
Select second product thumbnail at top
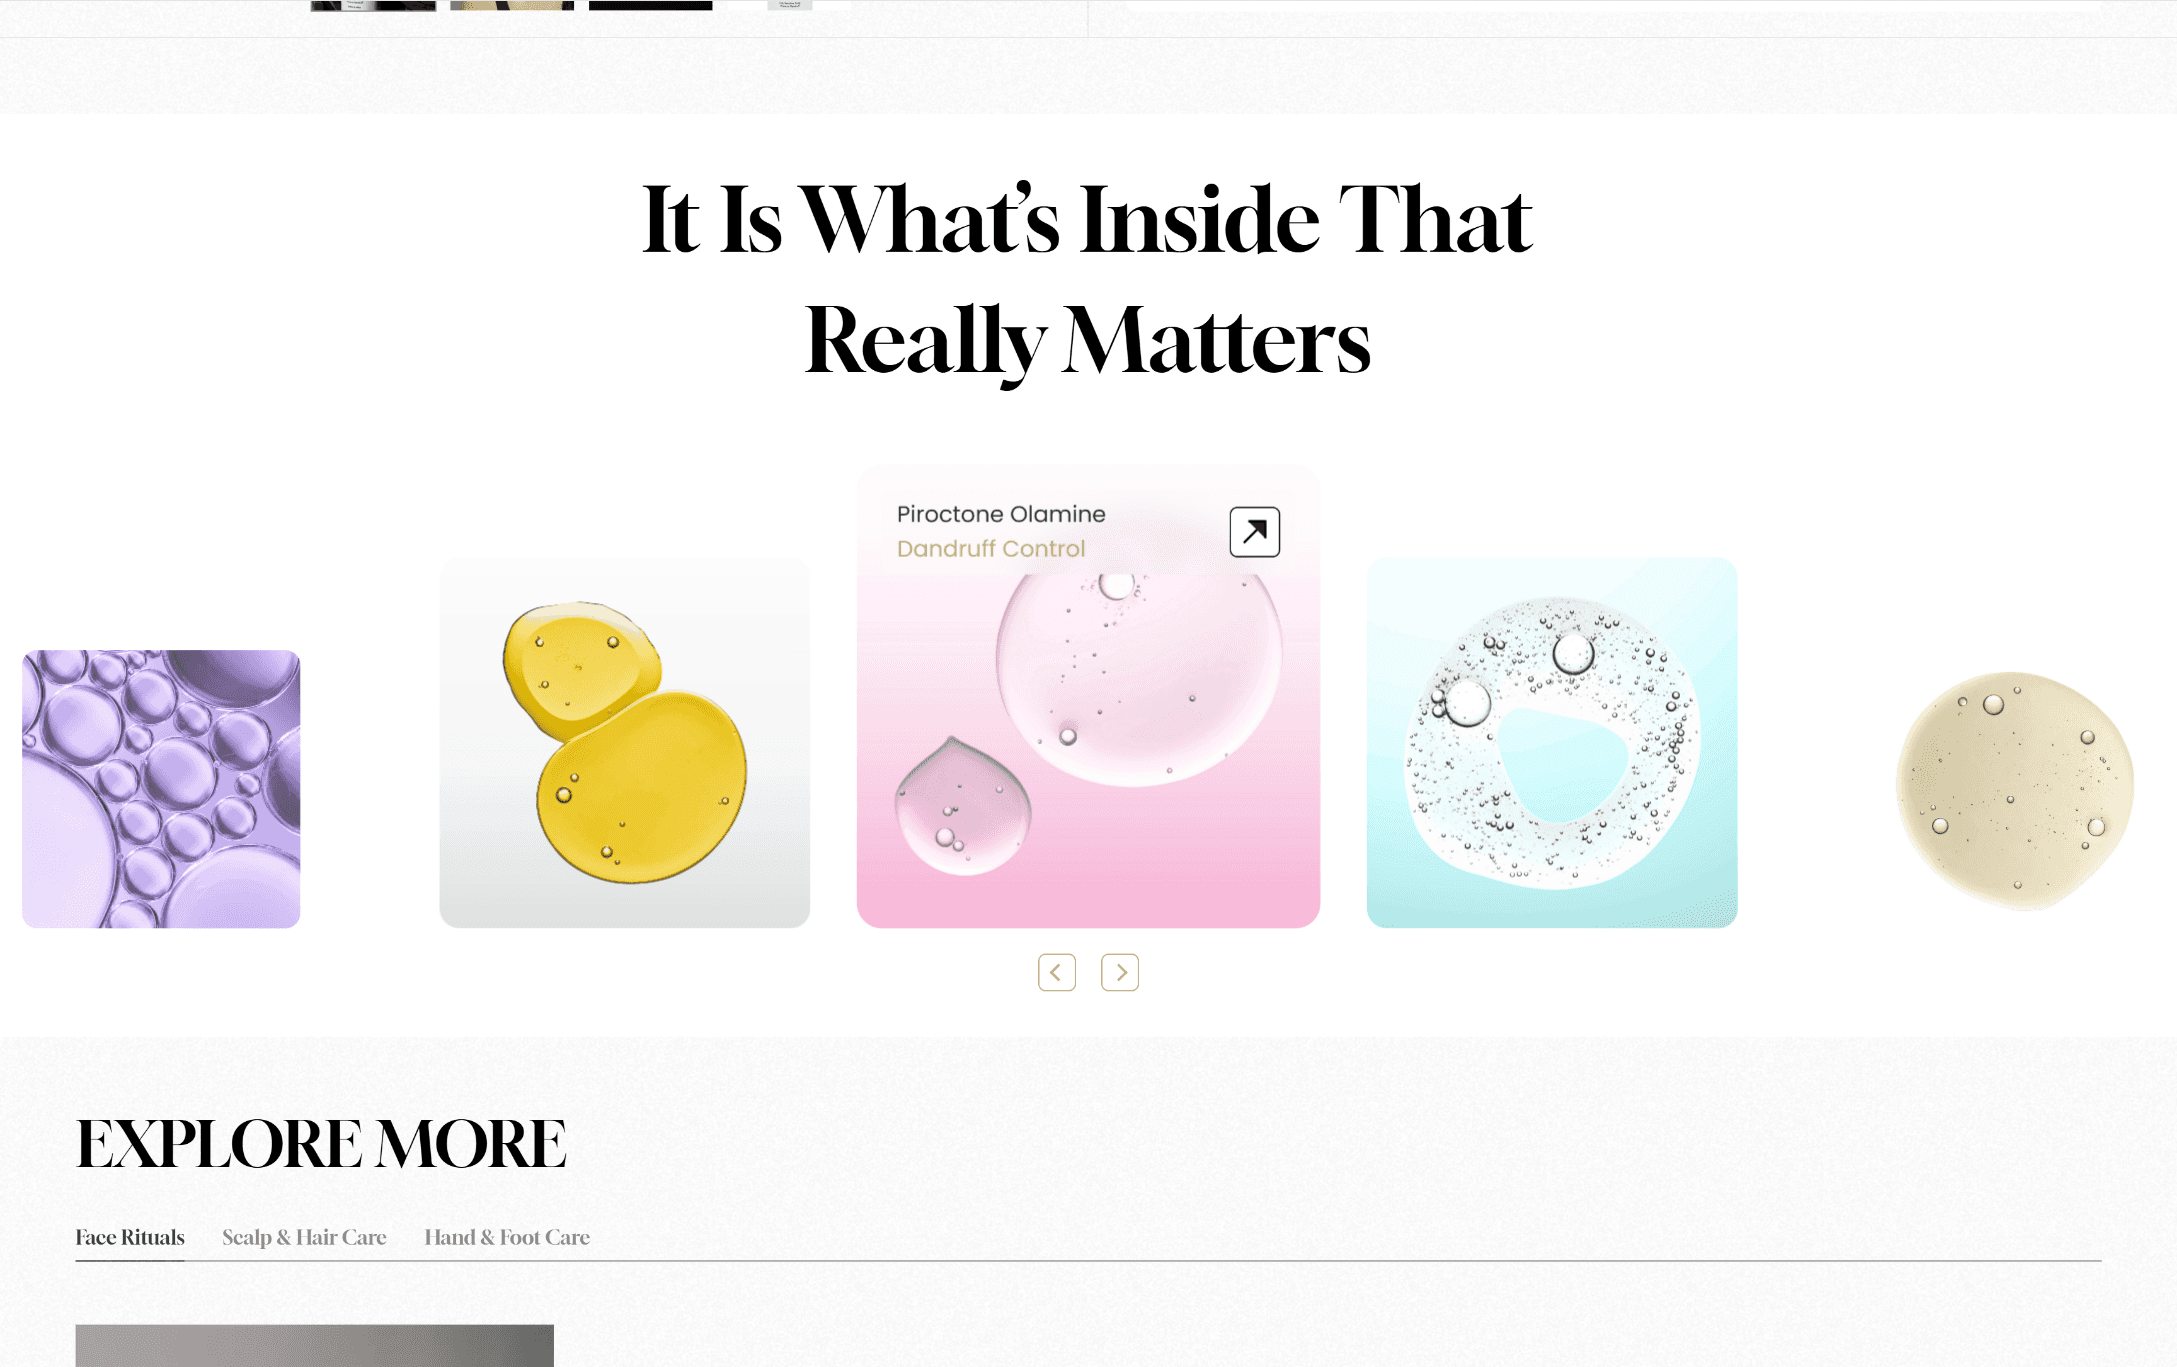pos(512,5)
